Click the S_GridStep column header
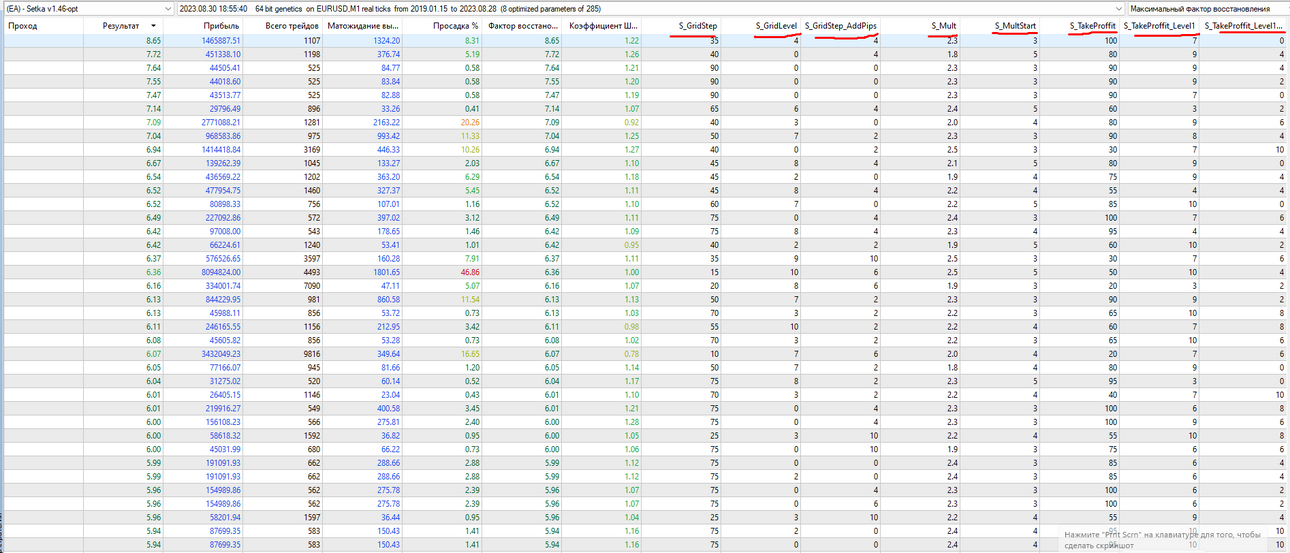Image resolution: width=1290 pixels, height=553 pixels. click(698, 25)
